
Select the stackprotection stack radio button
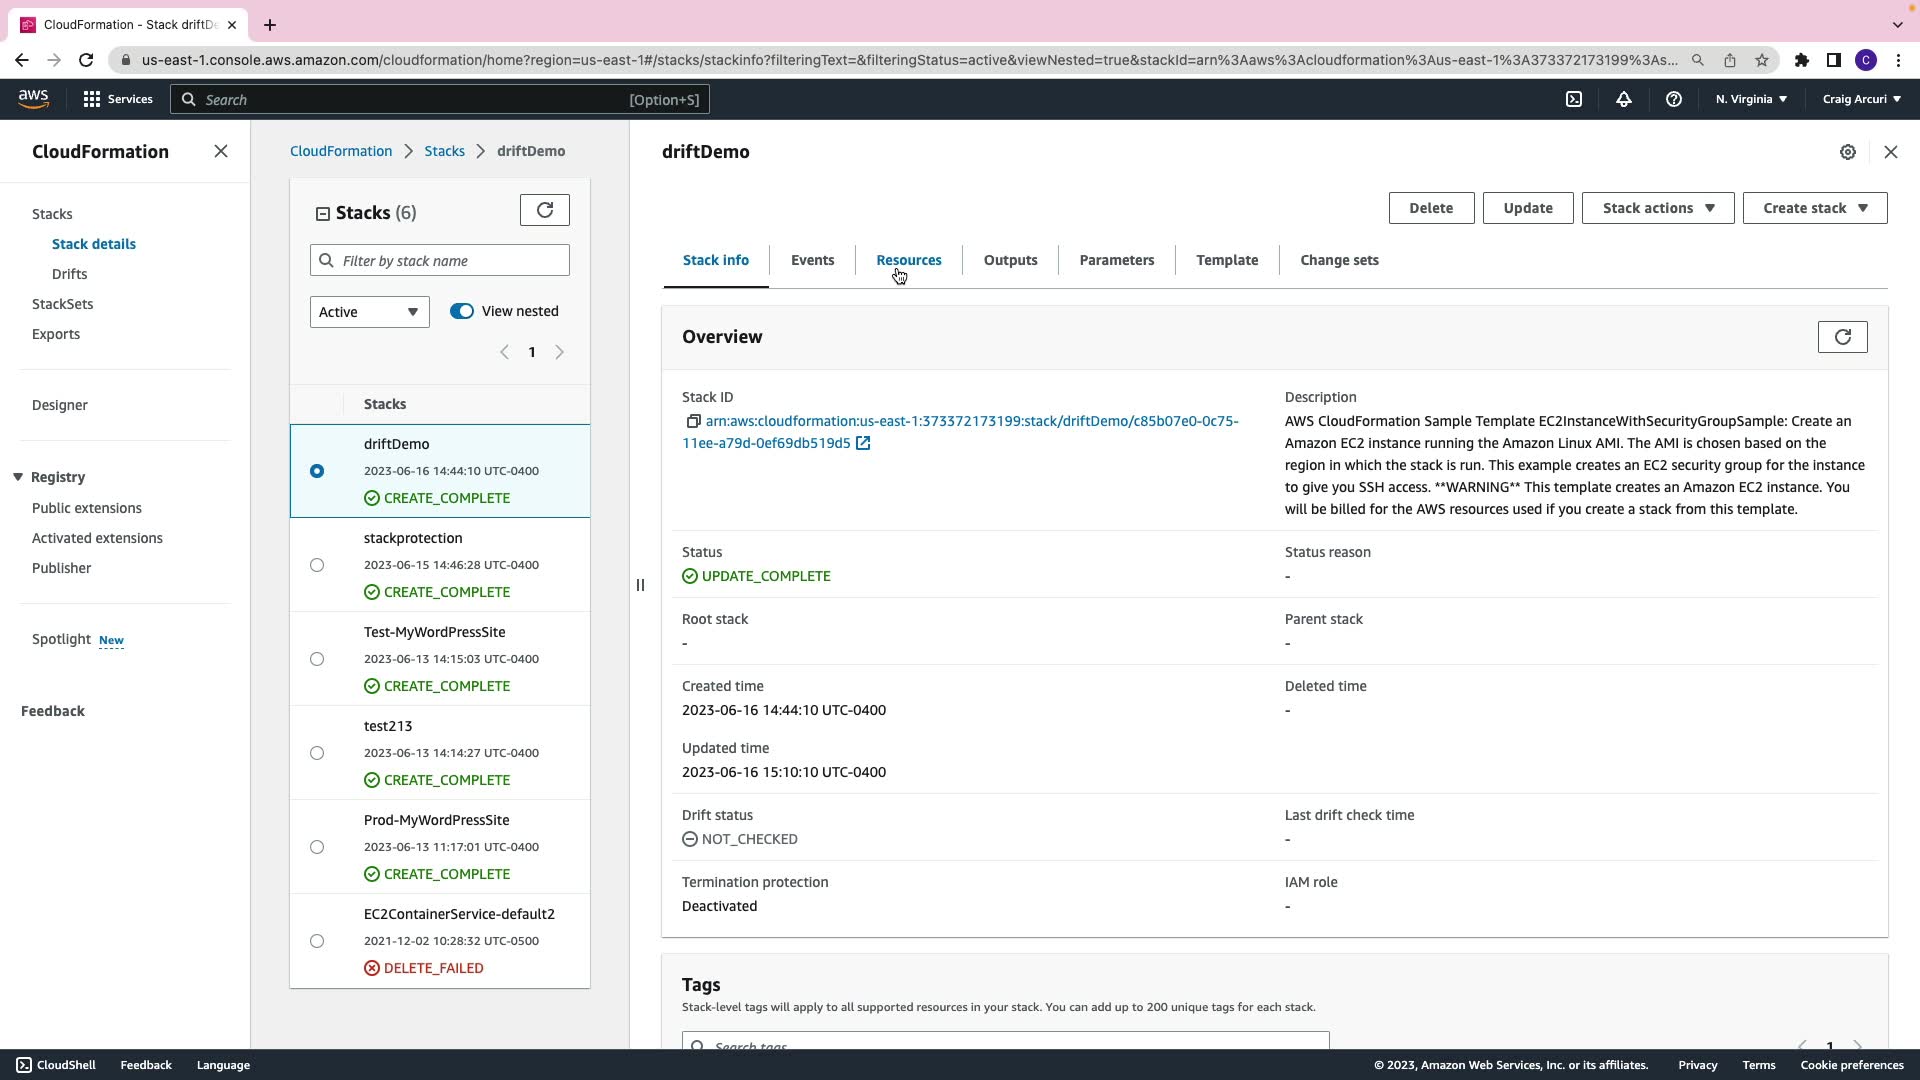pos(317,565)
